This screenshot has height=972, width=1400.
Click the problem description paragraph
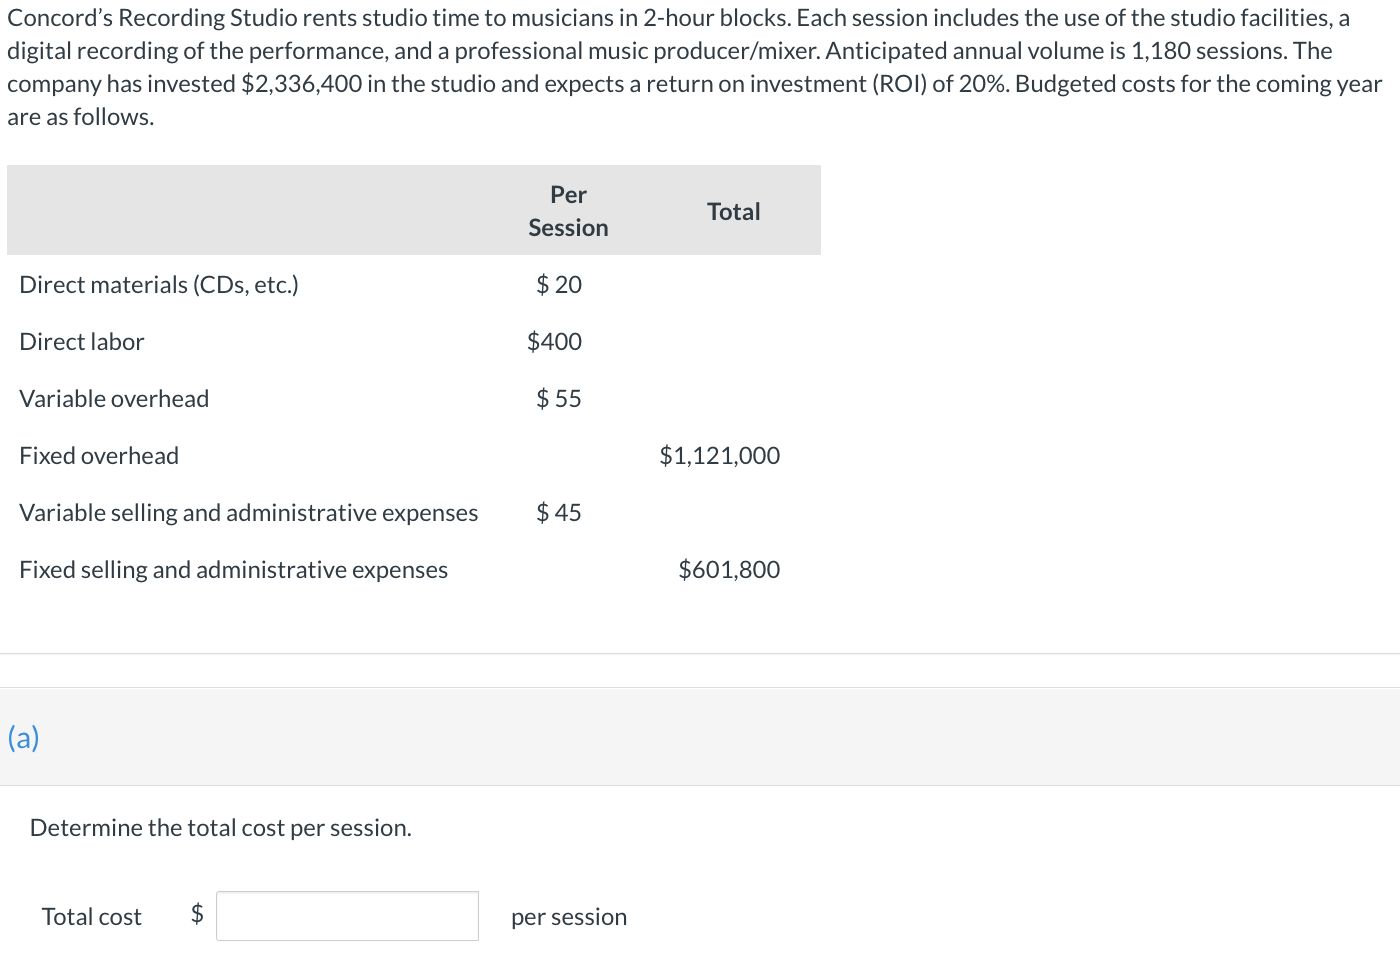coord(695,67)
